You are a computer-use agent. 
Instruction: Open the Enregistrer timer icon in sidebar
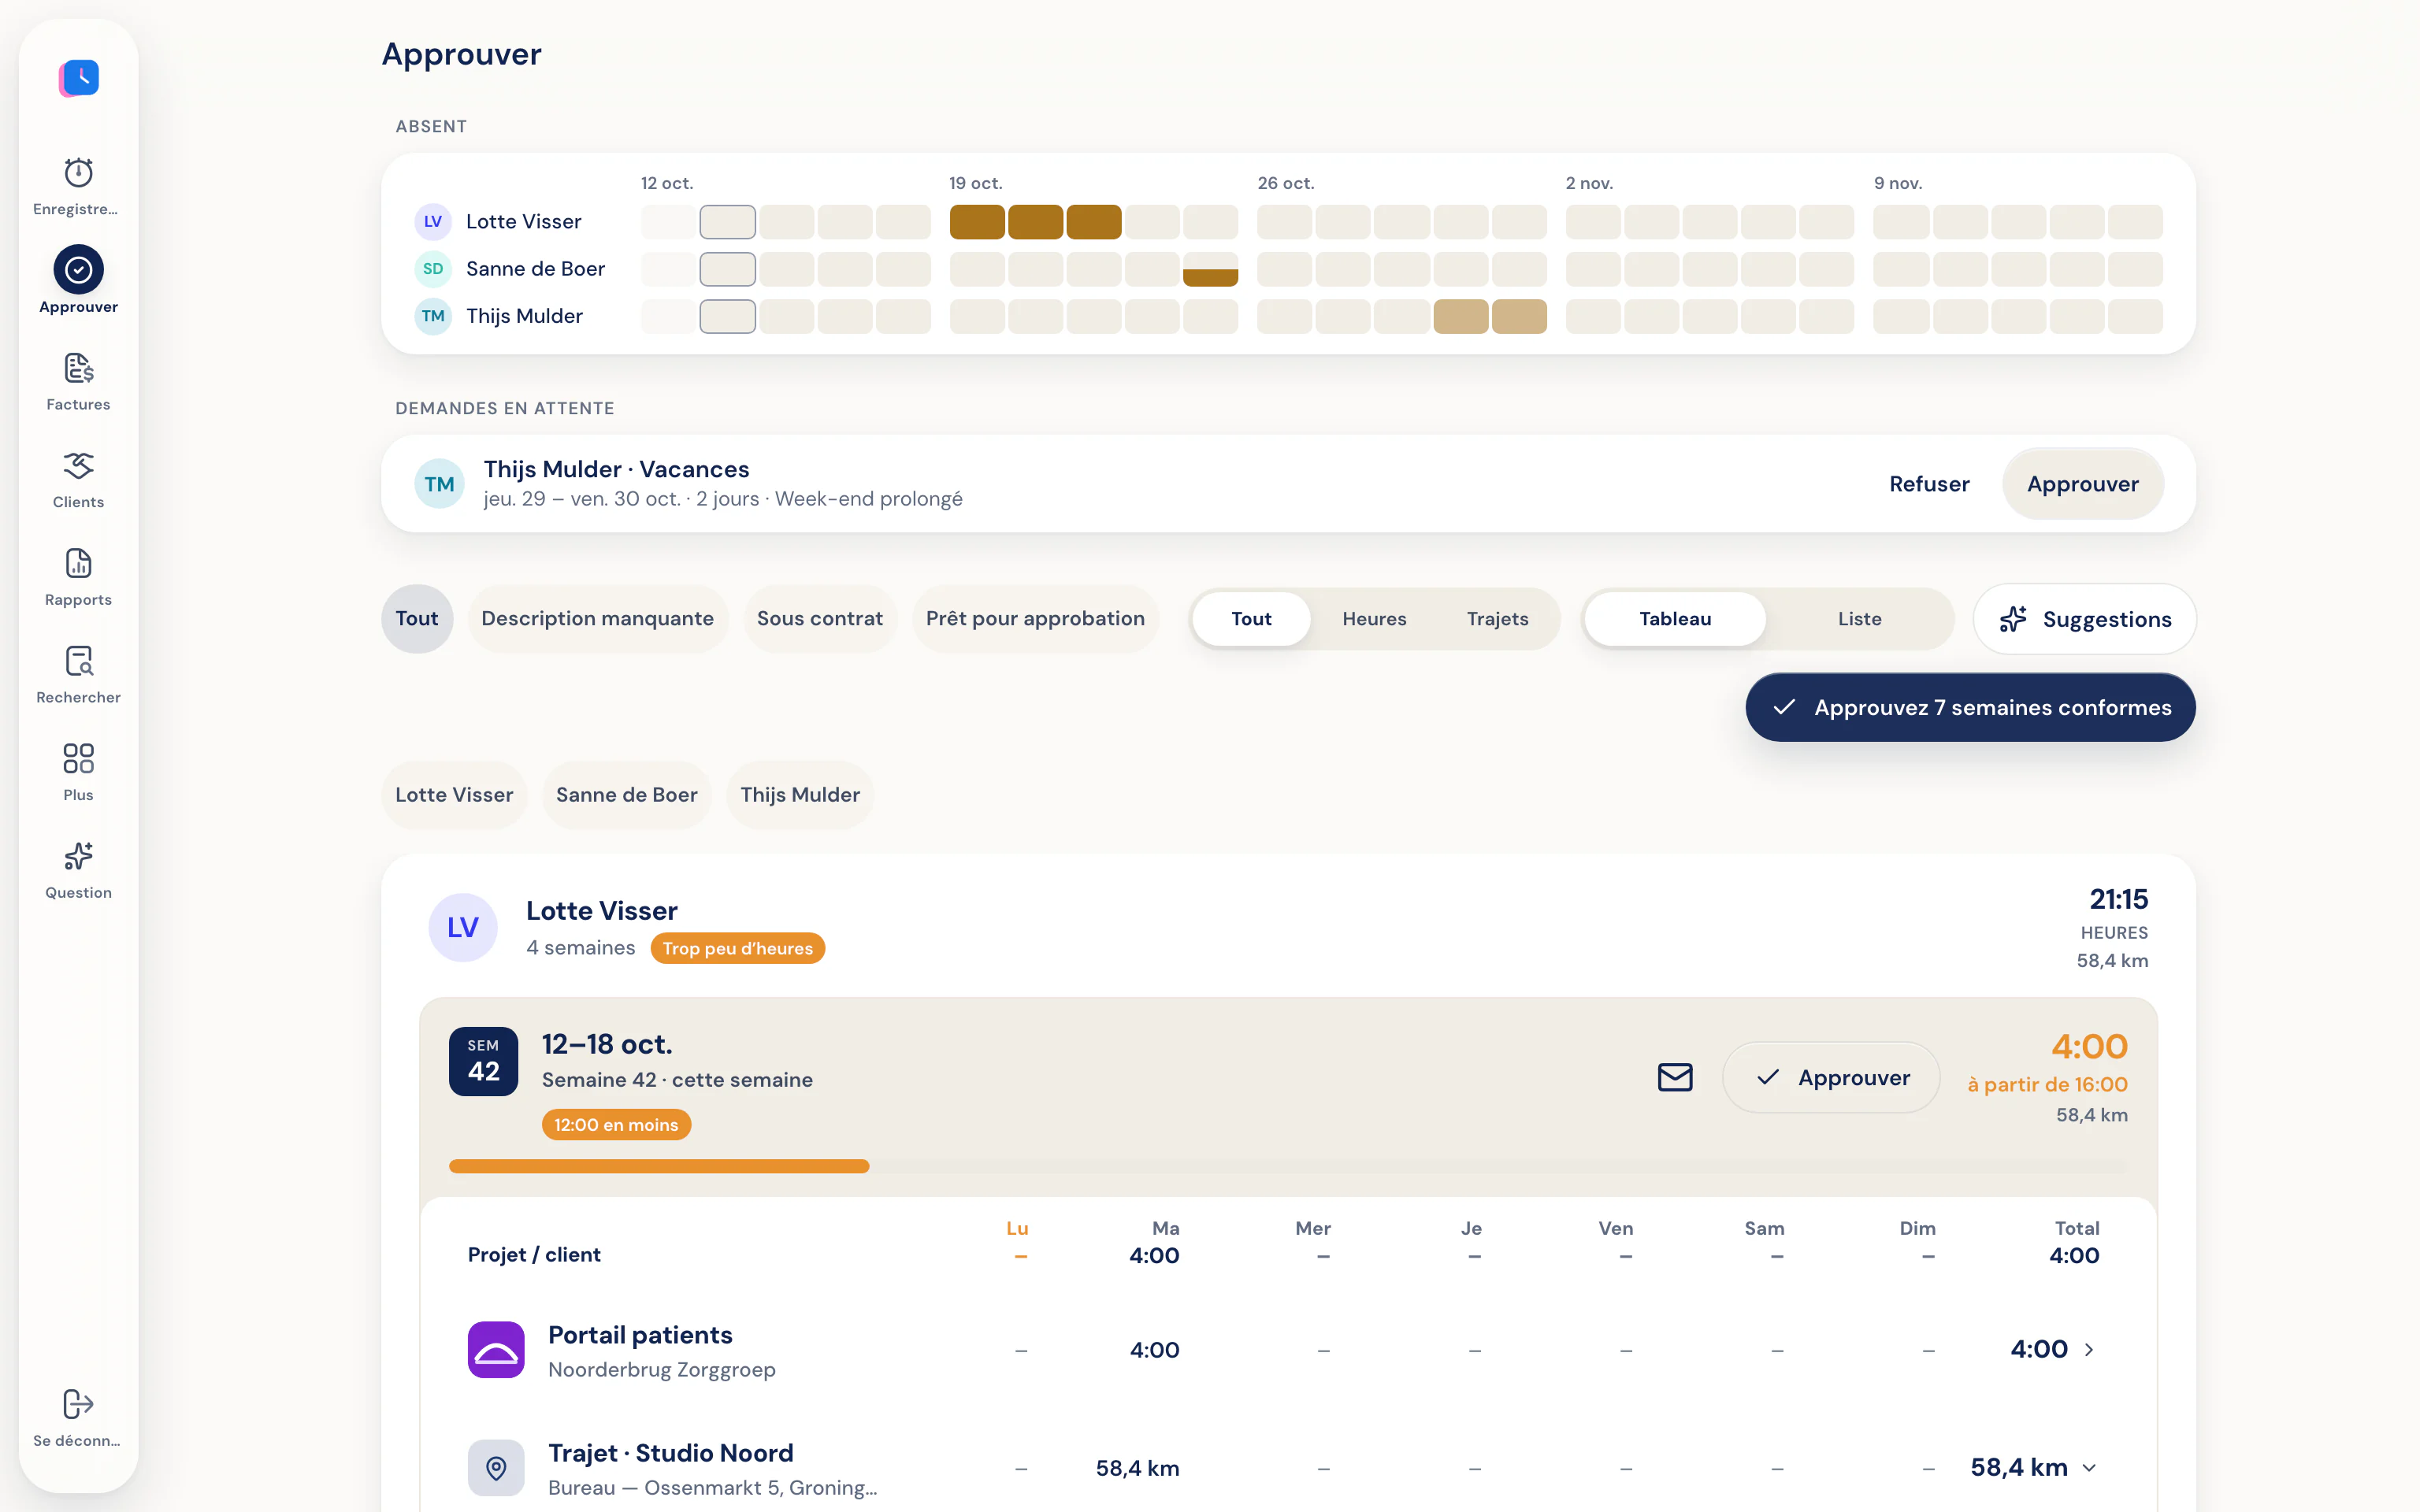pos(78,172)
